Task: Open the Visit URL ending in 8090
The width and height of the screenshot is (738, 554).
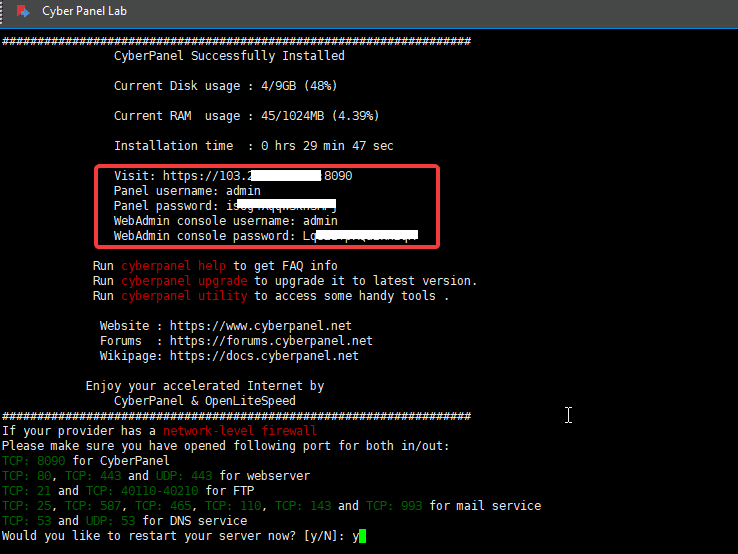Action: point(257,176)
